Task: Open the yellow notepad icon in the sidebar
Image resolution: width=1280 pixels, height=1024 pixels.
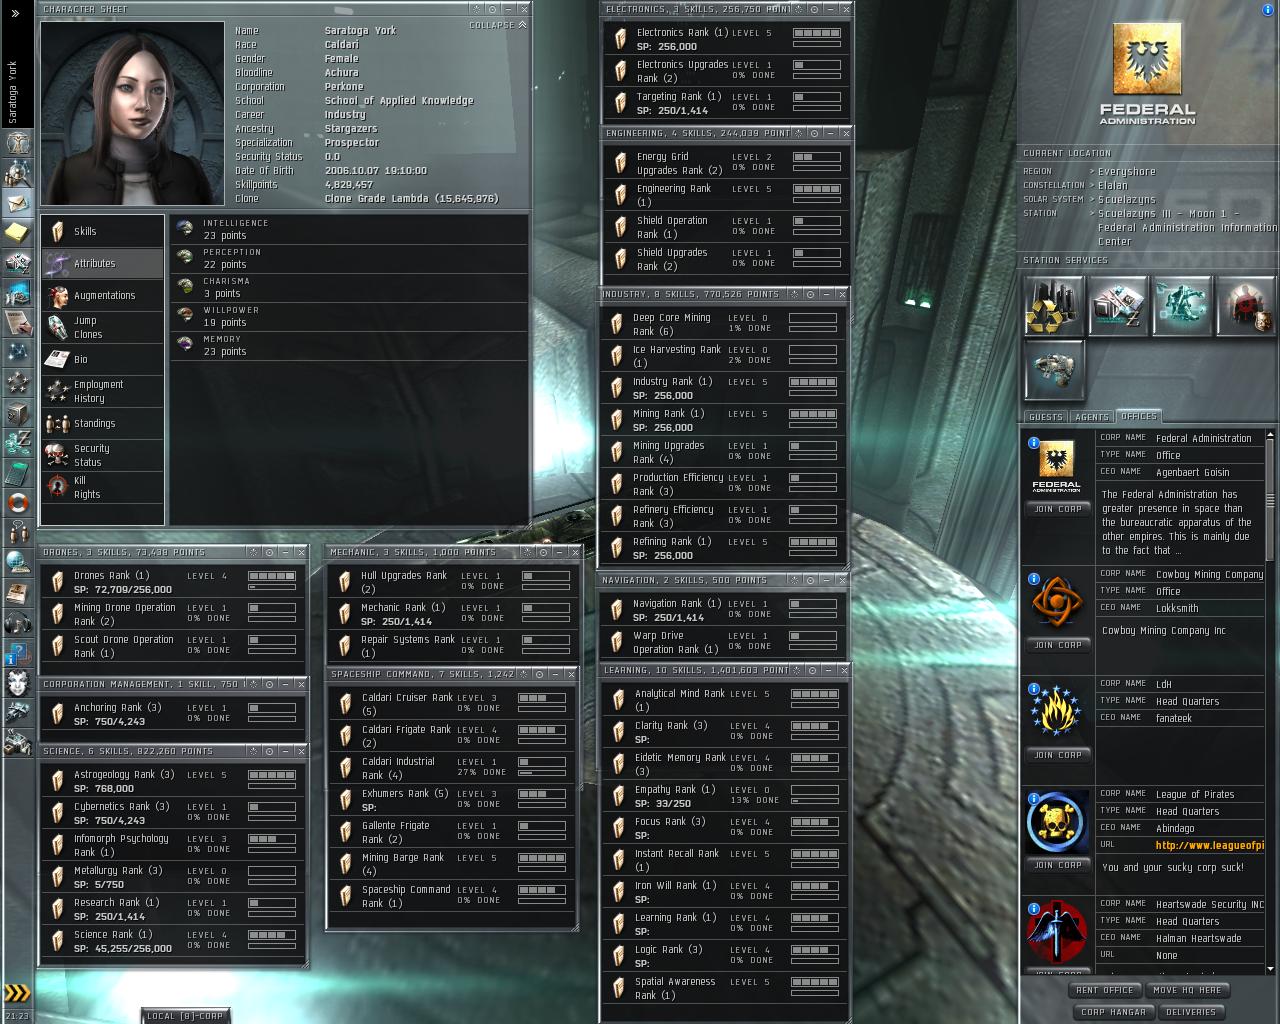Action: coord(17,233)
